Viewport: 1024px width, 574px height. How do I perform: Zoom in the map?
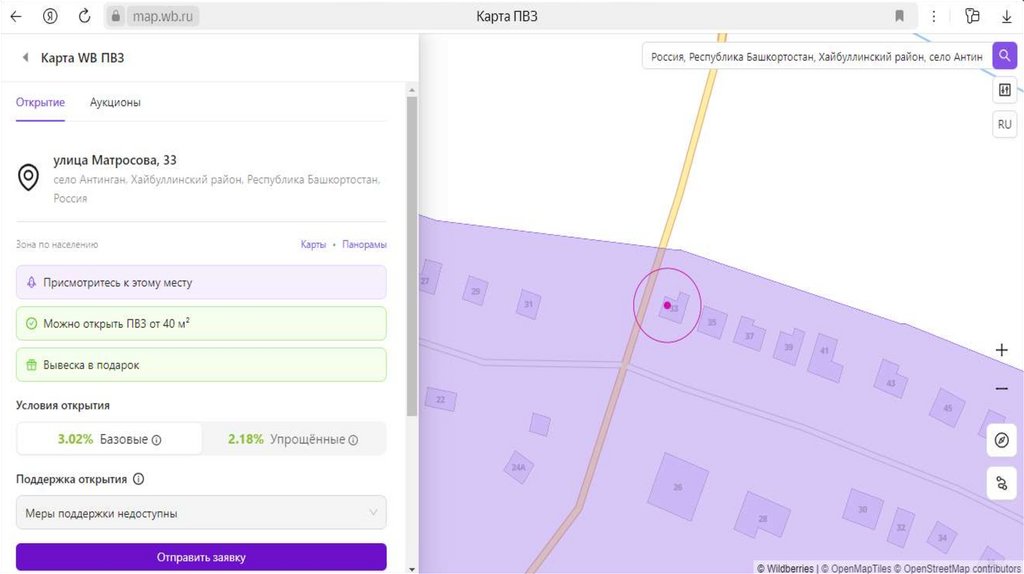[x=1001, y=350]
